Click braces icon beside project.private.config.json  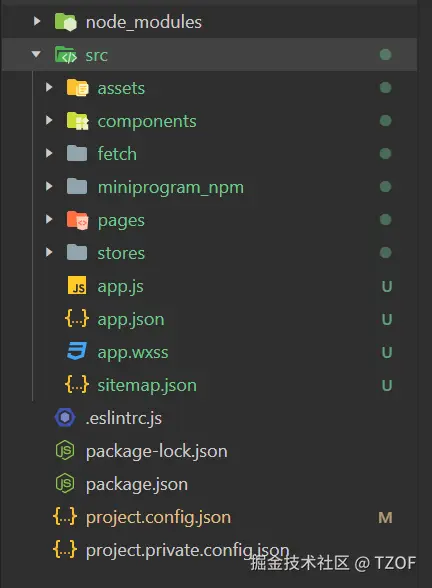coord(65,550)
